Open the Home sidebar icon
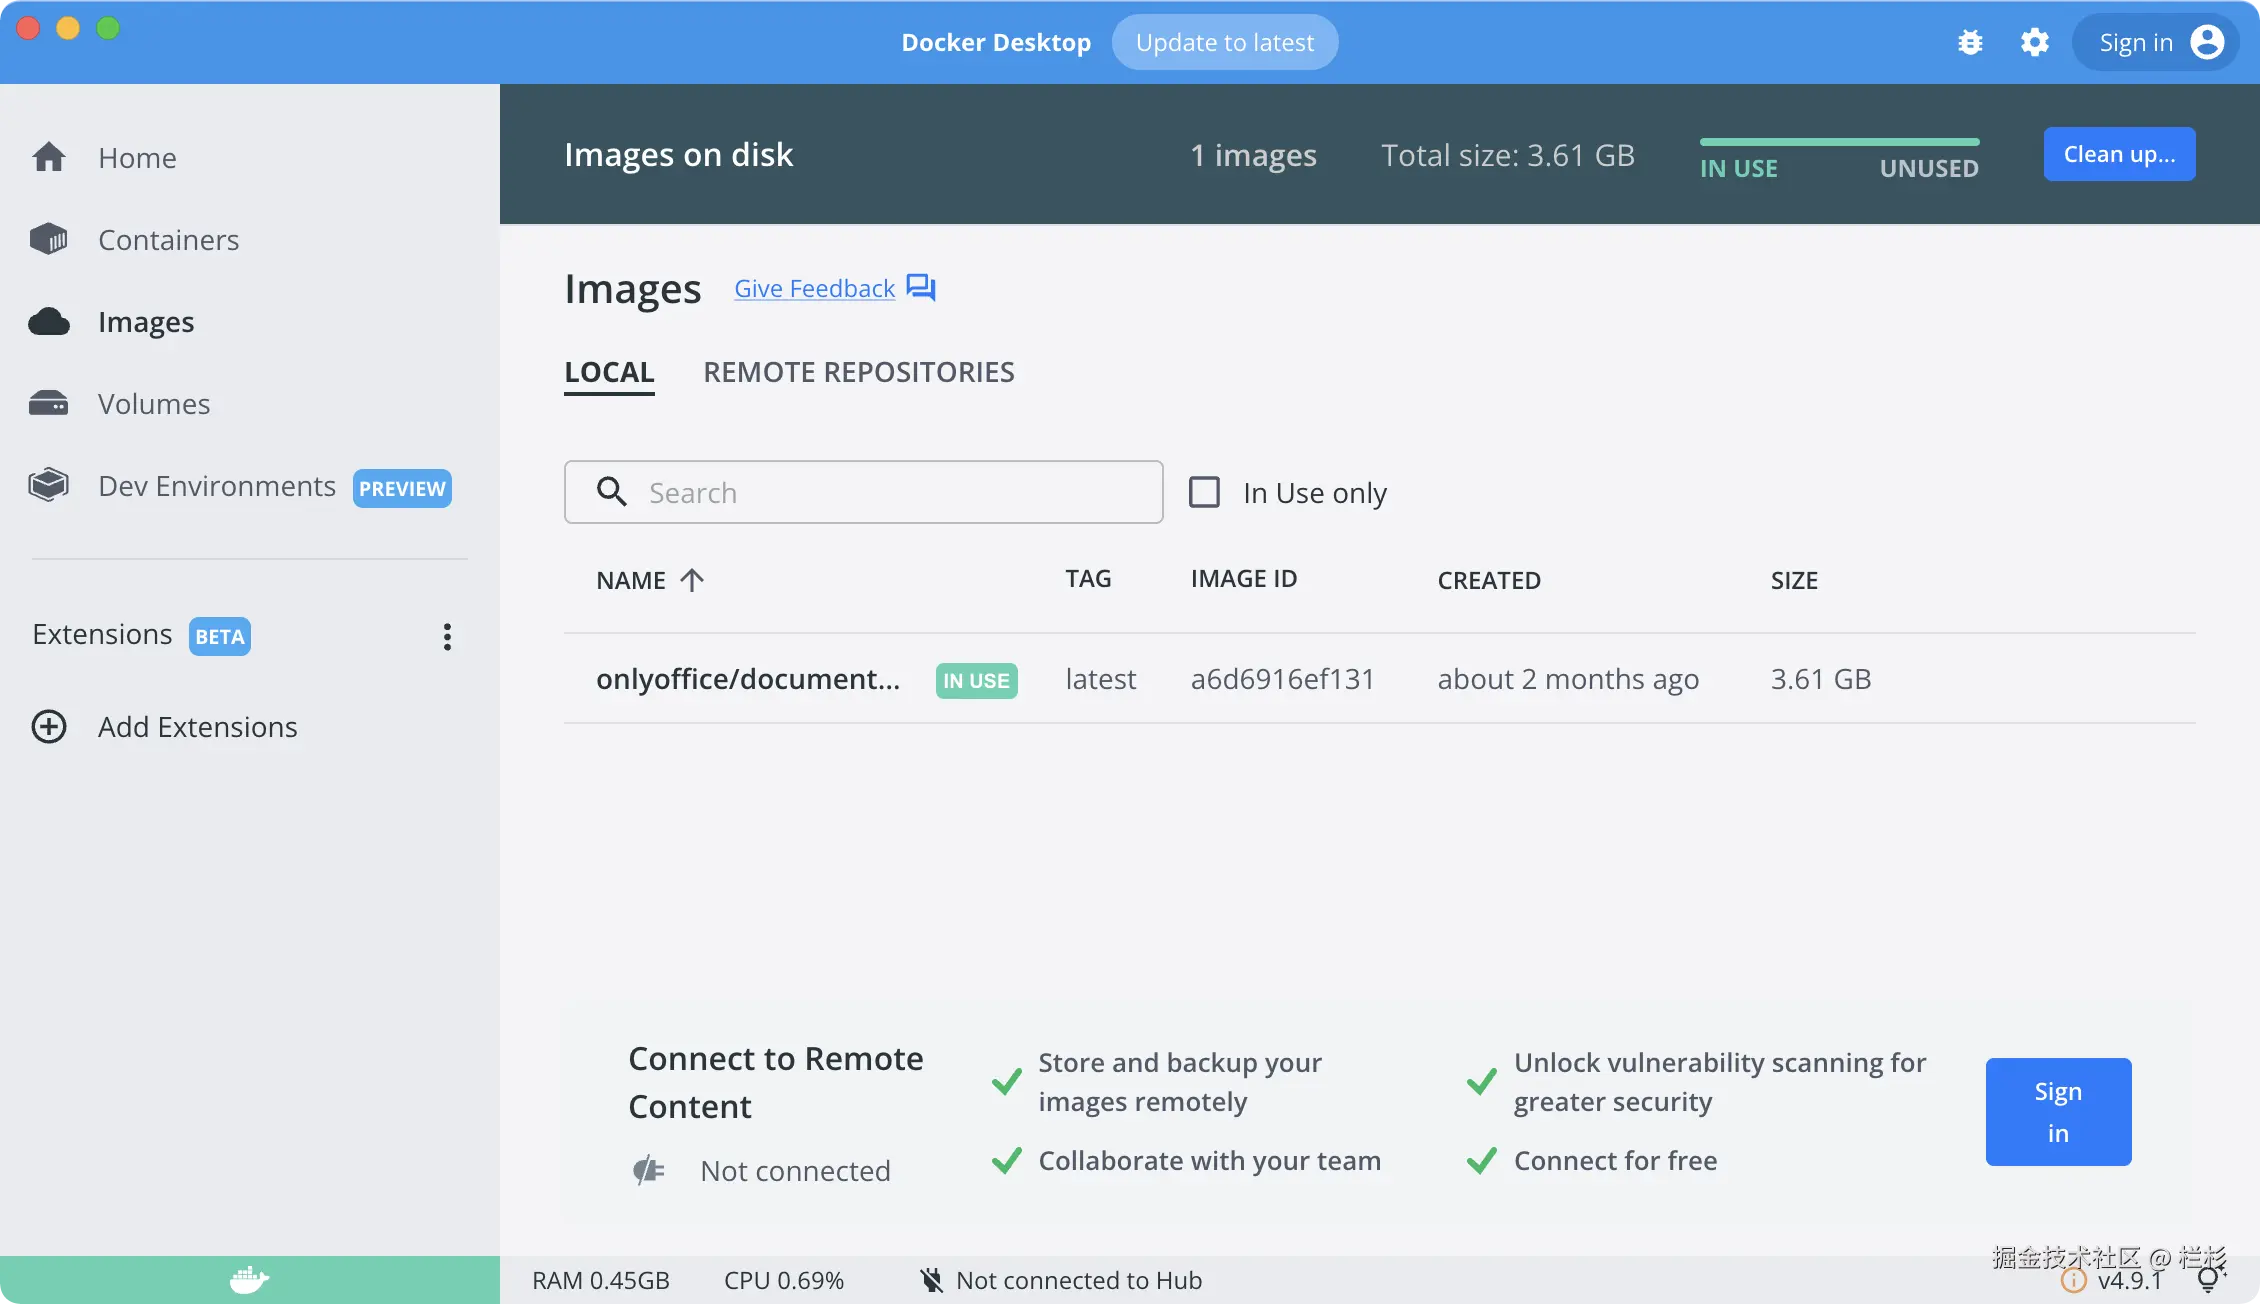The width and height of the screenshot is (2260, 1304). pyautogui.click(x=48, y=158)
